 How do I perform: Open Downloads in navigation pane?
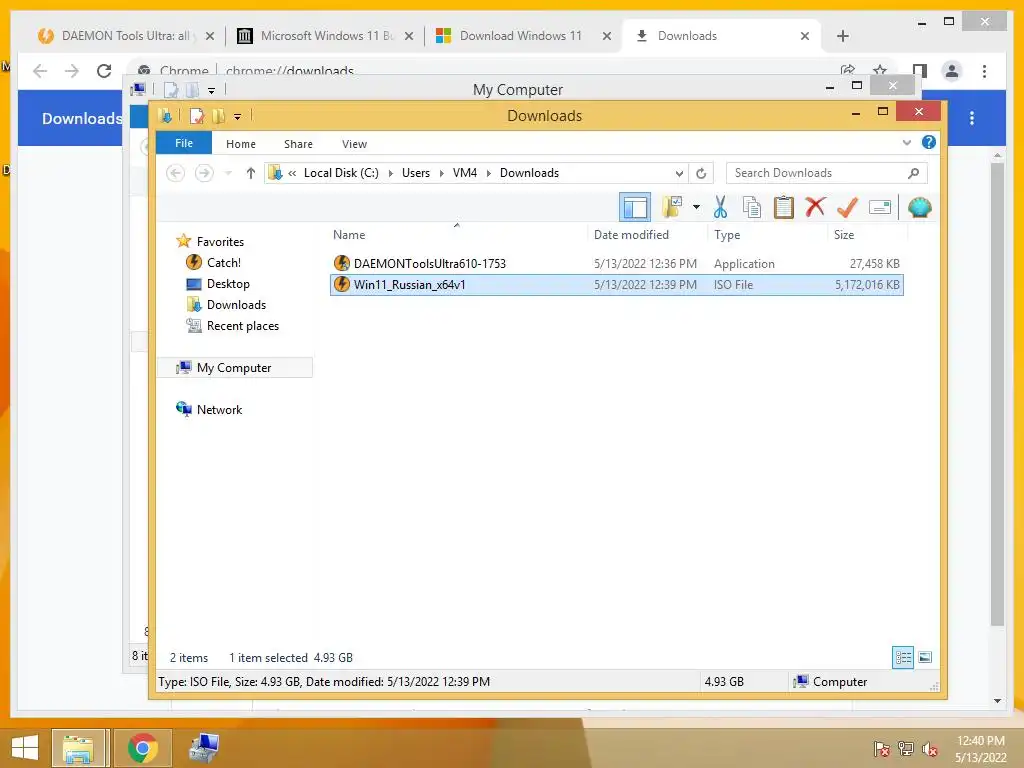[236, 304]
